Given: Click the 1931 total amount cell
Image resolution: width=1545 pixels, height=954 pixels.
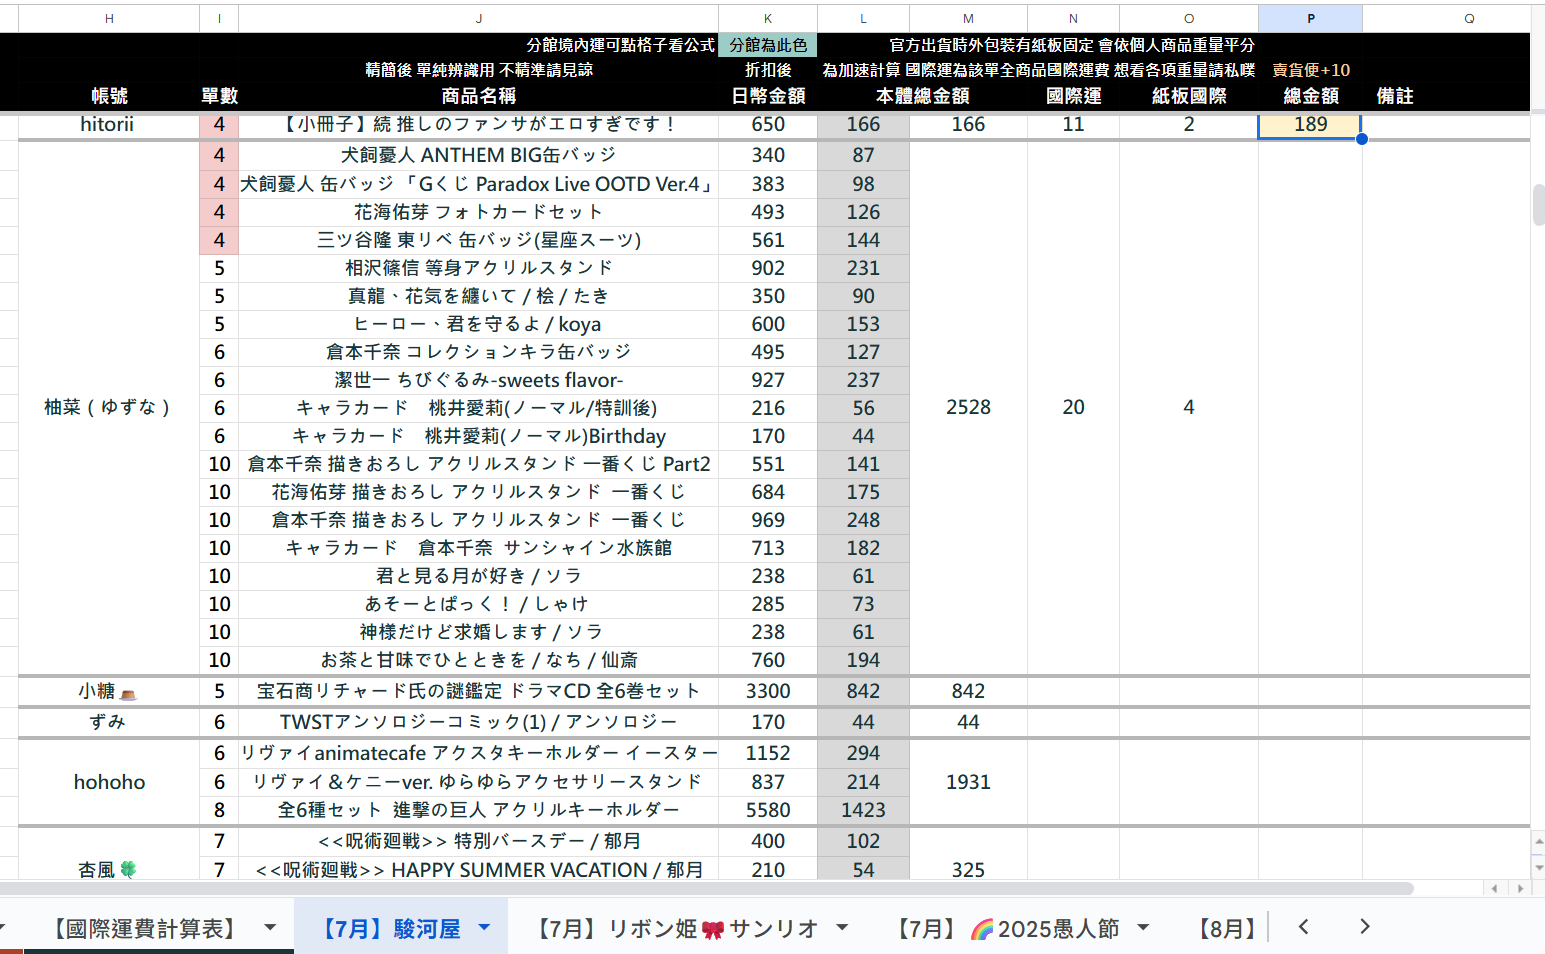Looking at the screenshot, I should [968, 782].
